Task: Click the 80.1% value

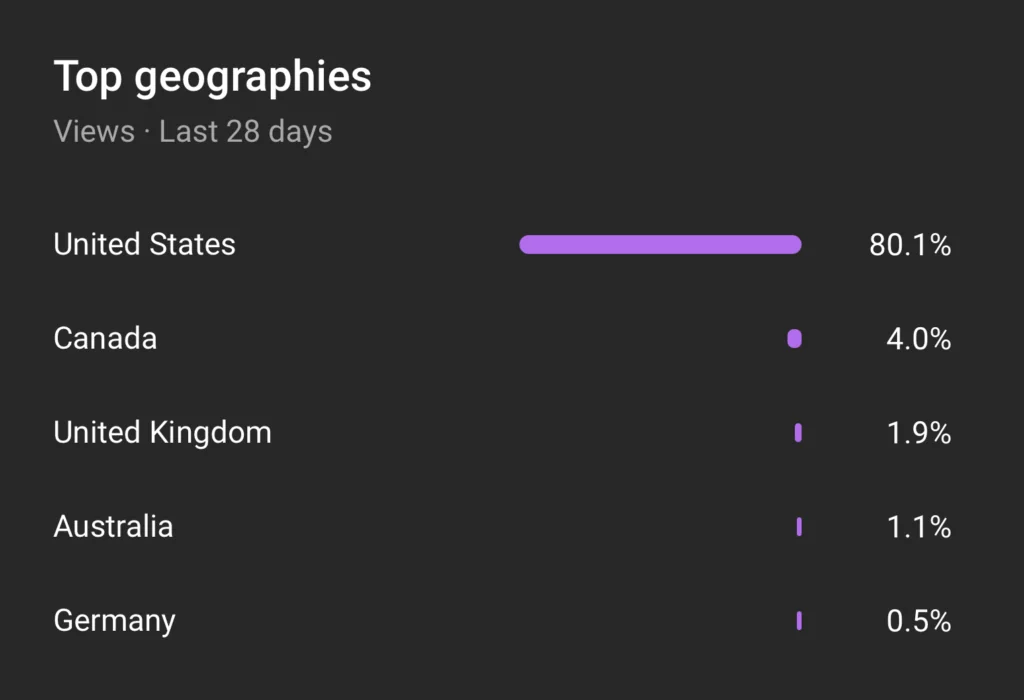Action: point(909,245)
